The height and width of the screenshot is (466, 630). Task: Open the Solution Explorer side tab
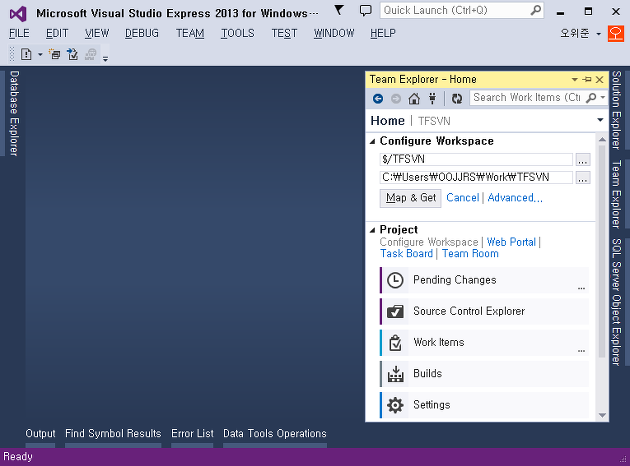(616, 110)
